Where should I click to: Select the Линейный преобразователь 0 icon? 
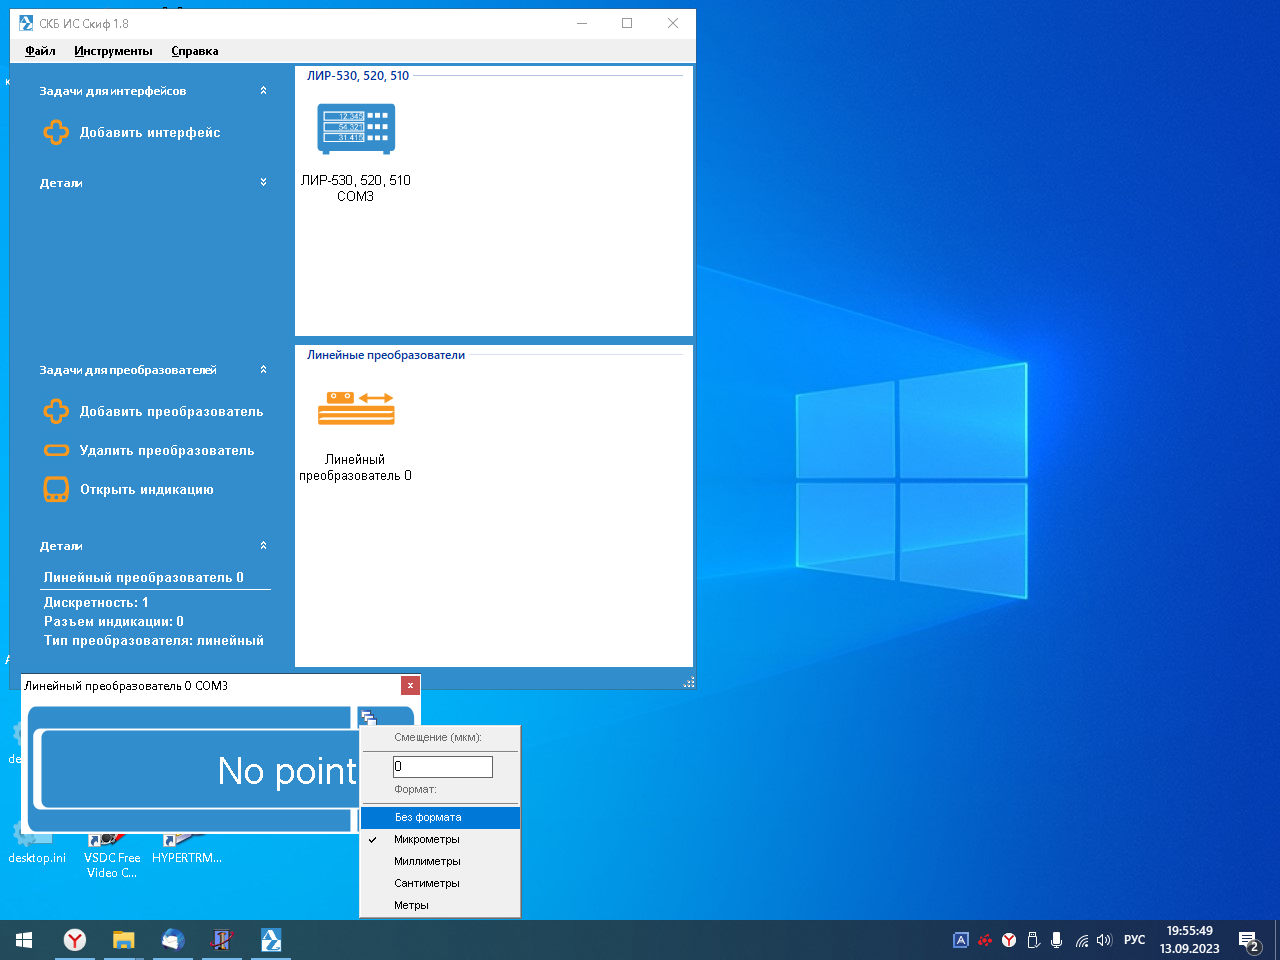click(x=356, y=409)
